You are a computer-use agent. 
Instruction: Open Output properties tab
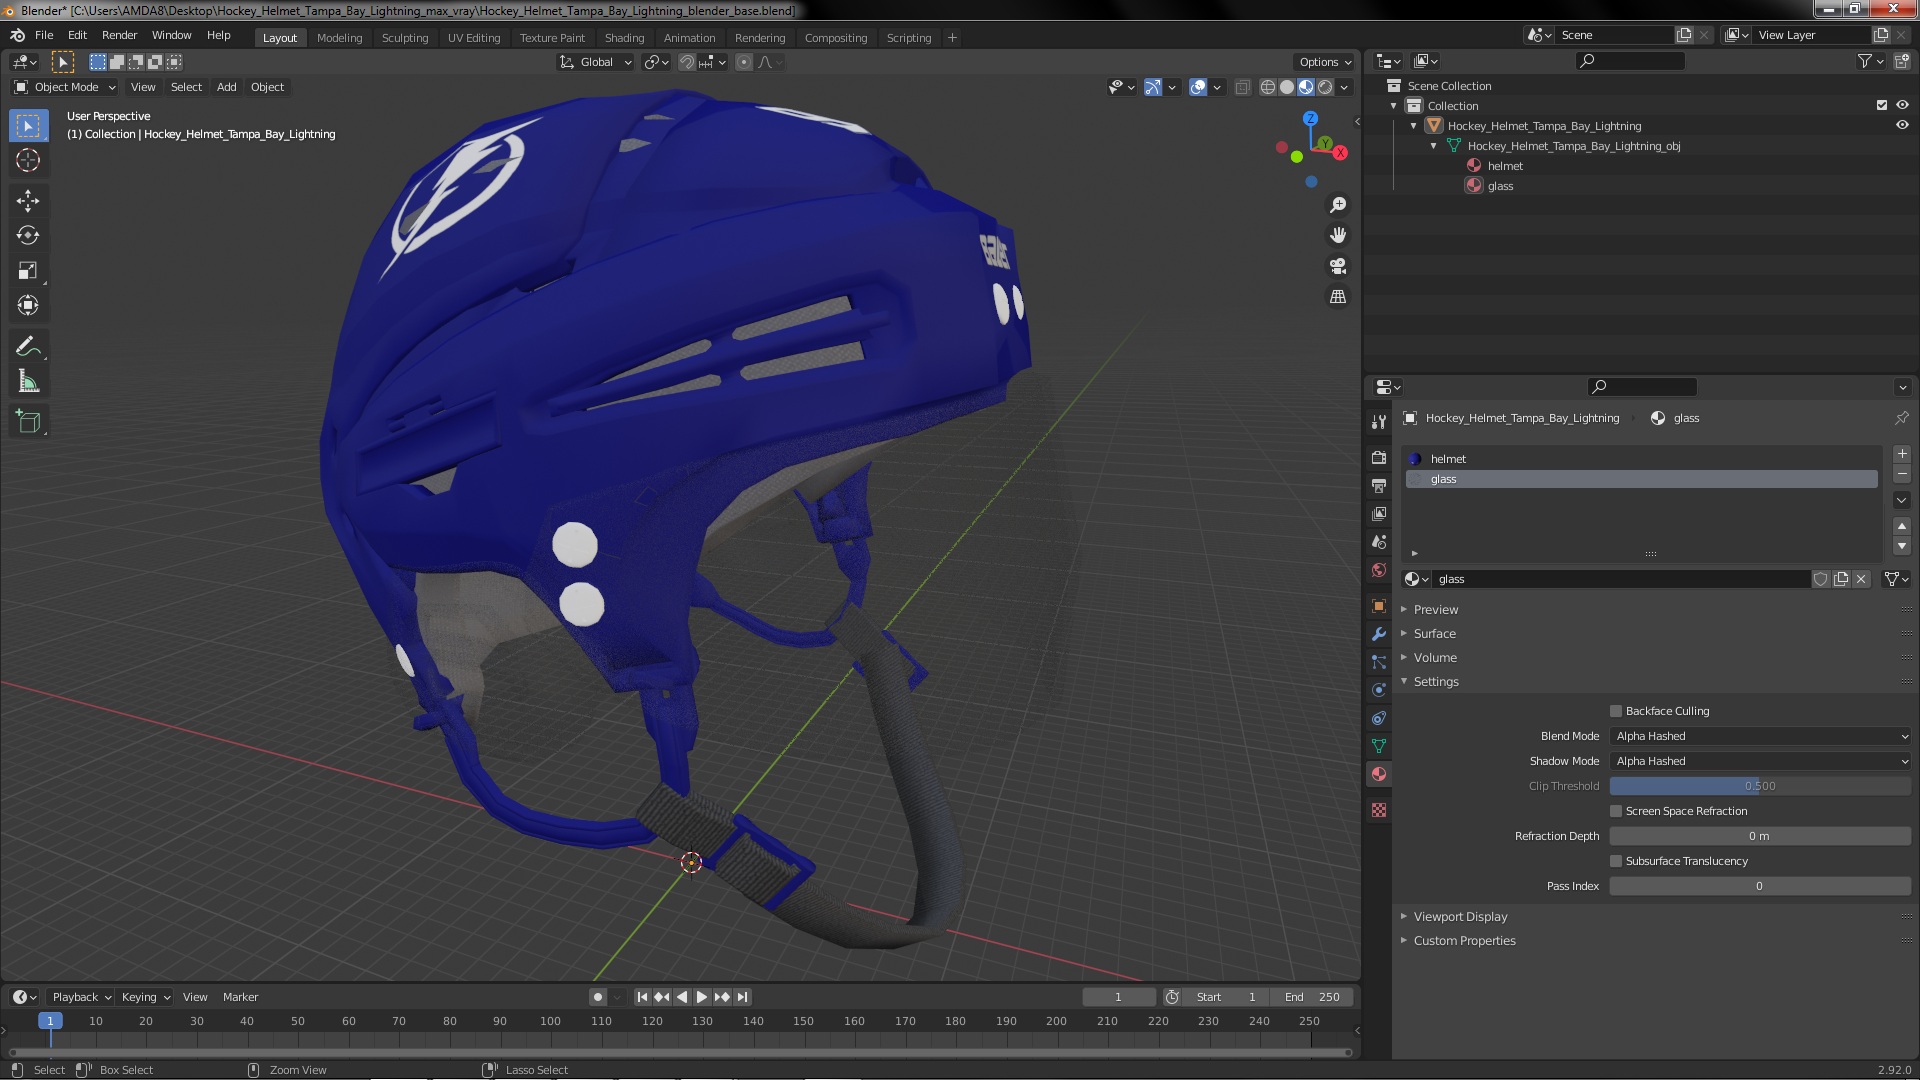coord(1379,485)
